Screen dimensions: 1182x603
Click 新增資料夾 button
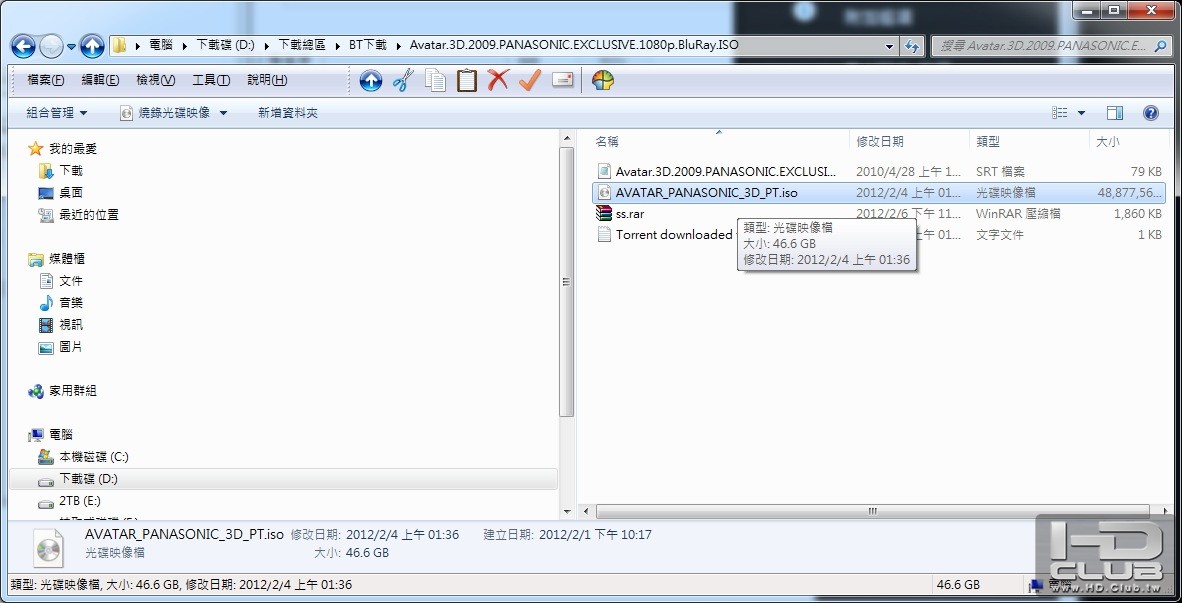288,113
